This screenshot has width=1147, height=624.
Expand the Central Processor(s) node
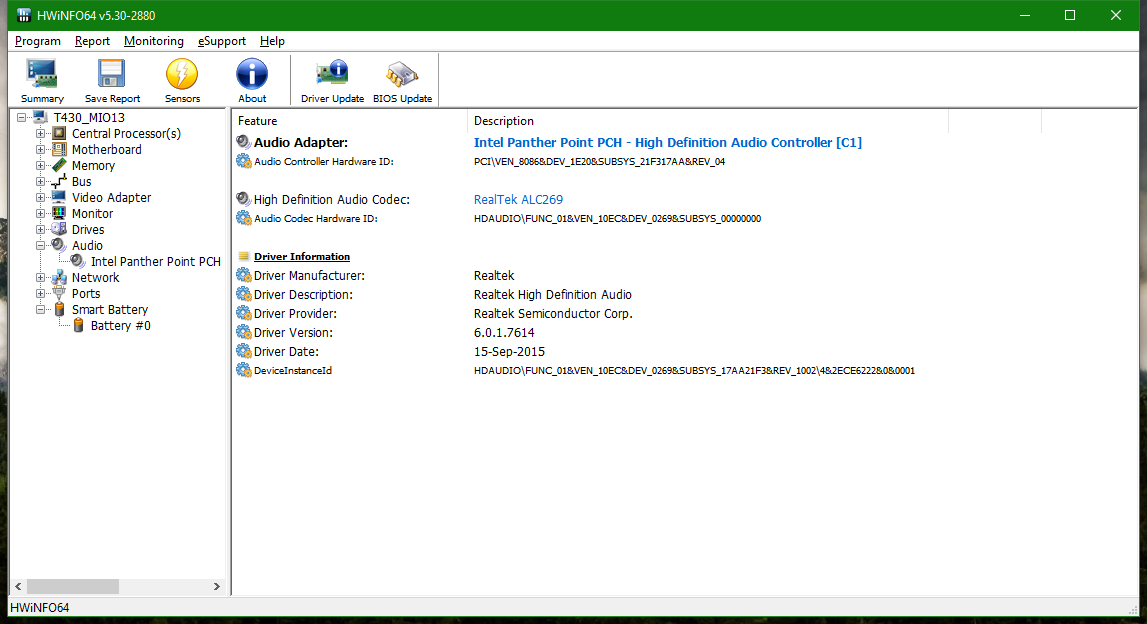(x=41, y=134)
